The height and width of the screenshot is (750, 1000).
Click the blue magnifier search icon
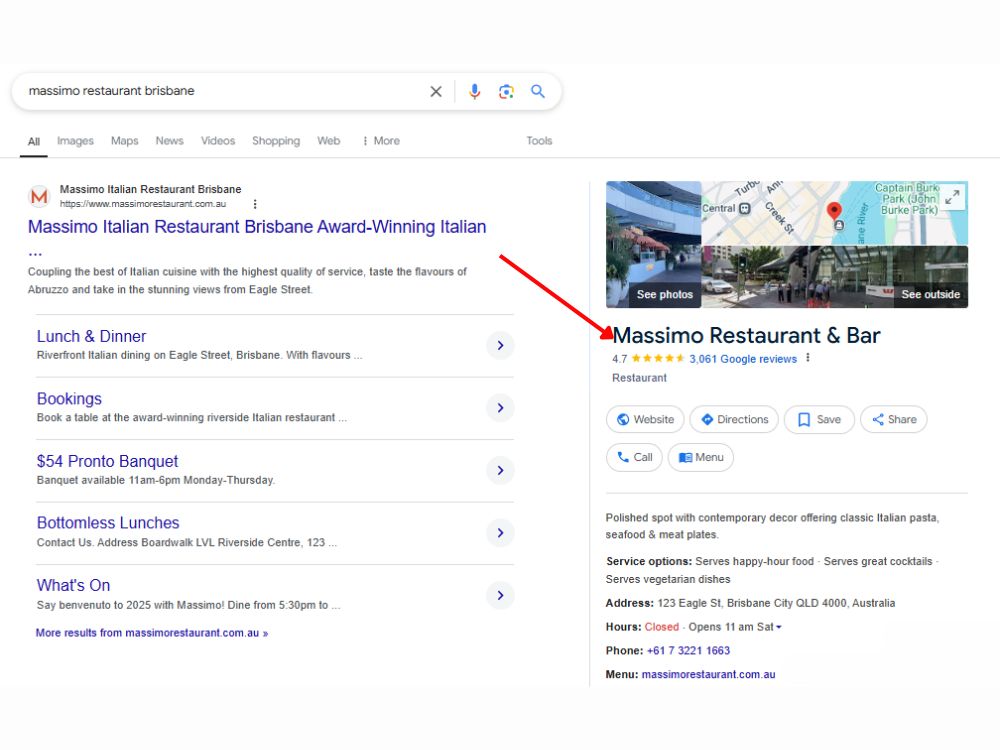click(x=538, y=91)
